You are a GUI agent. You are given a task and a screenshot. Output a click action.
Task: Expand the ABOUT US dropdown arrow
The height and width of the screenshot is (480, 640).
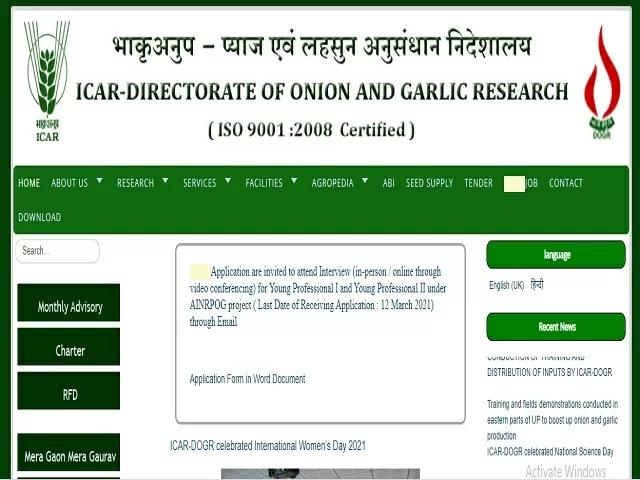[100, 180]
